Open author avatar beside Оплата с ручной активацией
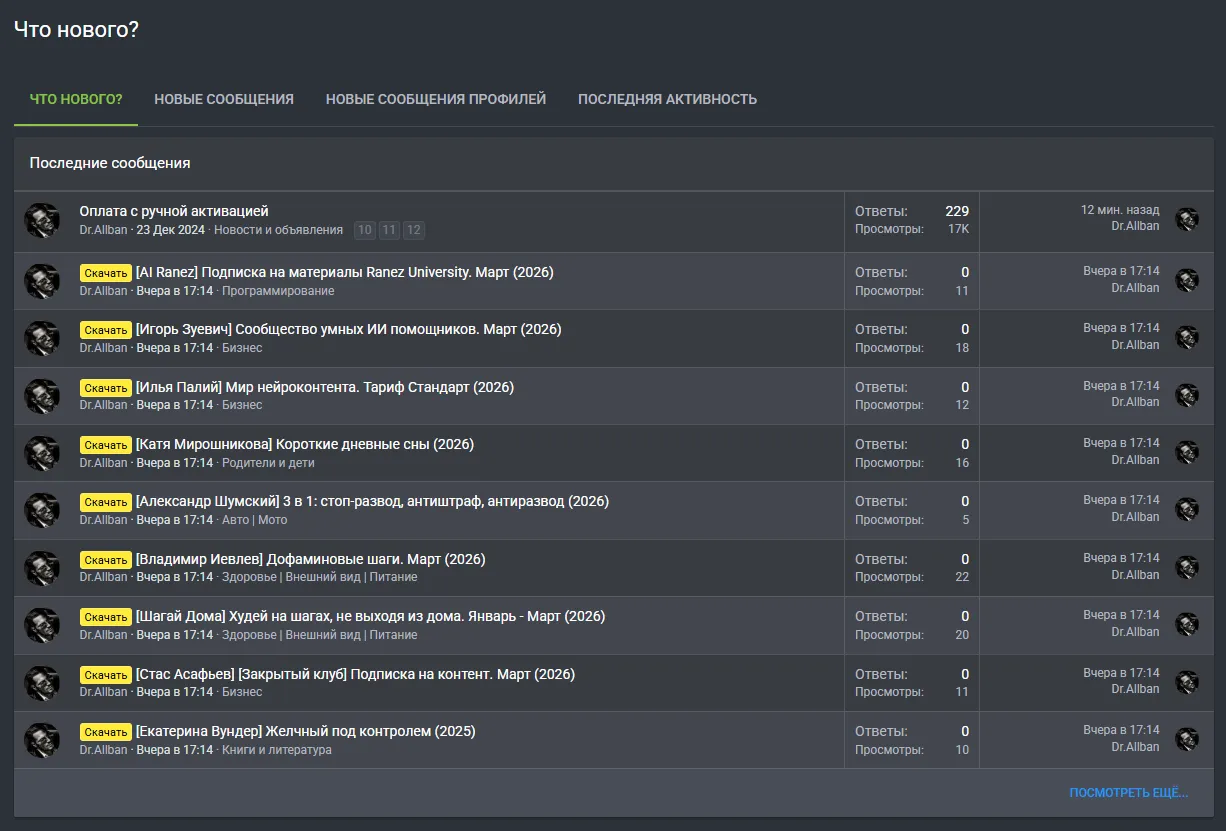 [42, 220]
